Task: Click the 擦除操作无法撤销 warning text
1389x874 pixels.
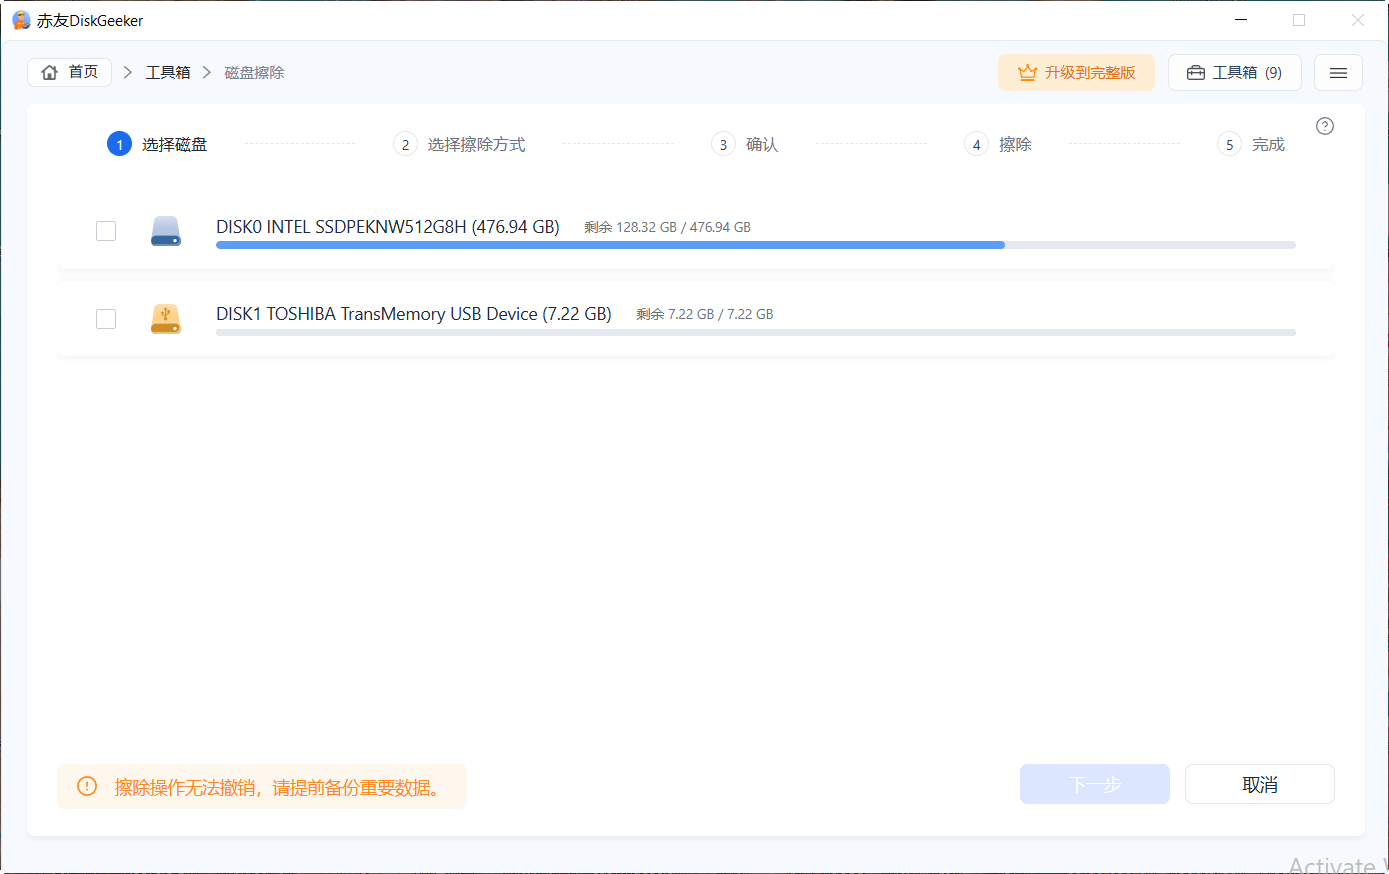Action: pos(277,788)
